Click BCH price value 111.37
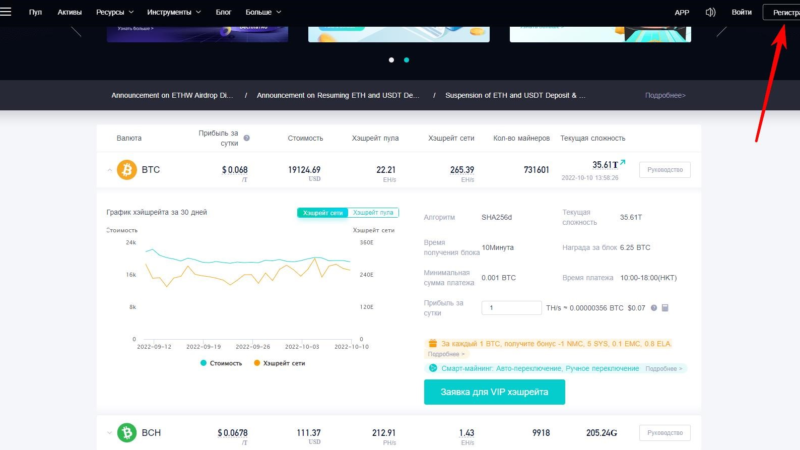This screenshot has width=800, height=450. [309, 433]
